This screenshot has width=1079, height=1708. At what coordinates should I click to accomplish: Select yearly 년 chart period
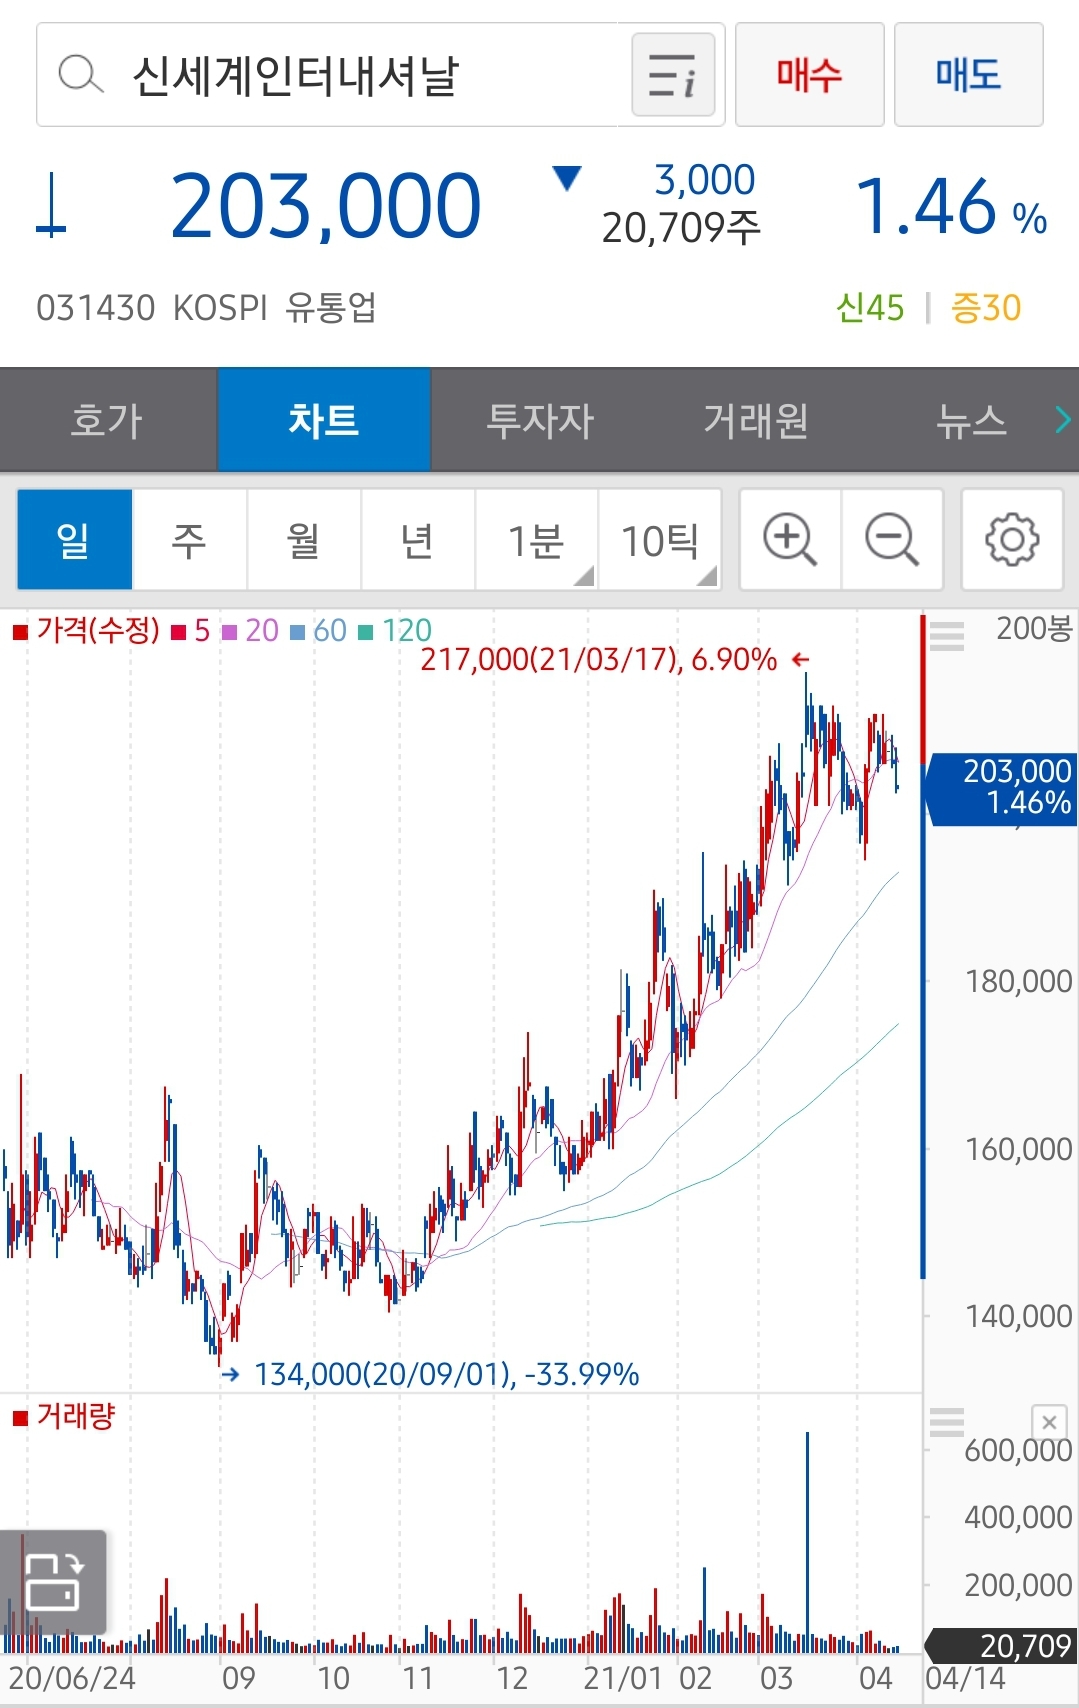click(x=418, y=540)
